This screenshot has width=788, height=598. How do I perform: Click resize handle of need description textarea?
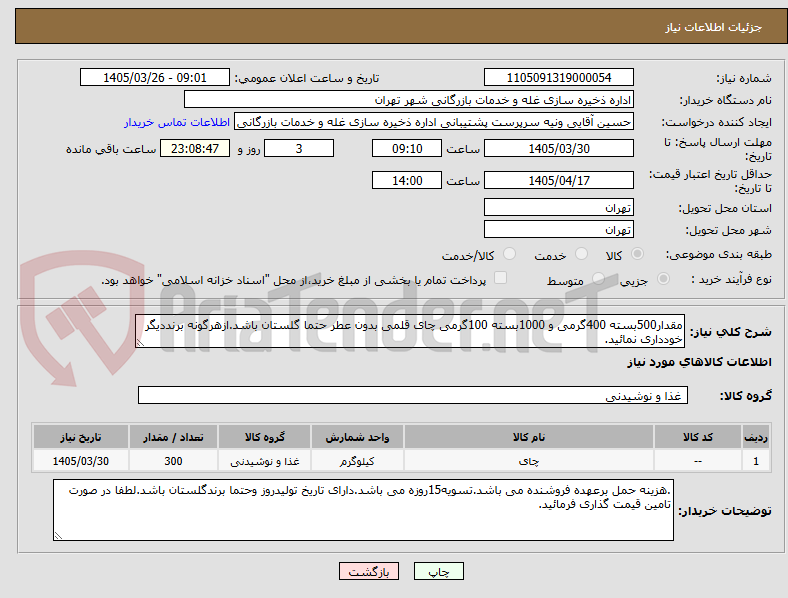click(x=140, y=342)
